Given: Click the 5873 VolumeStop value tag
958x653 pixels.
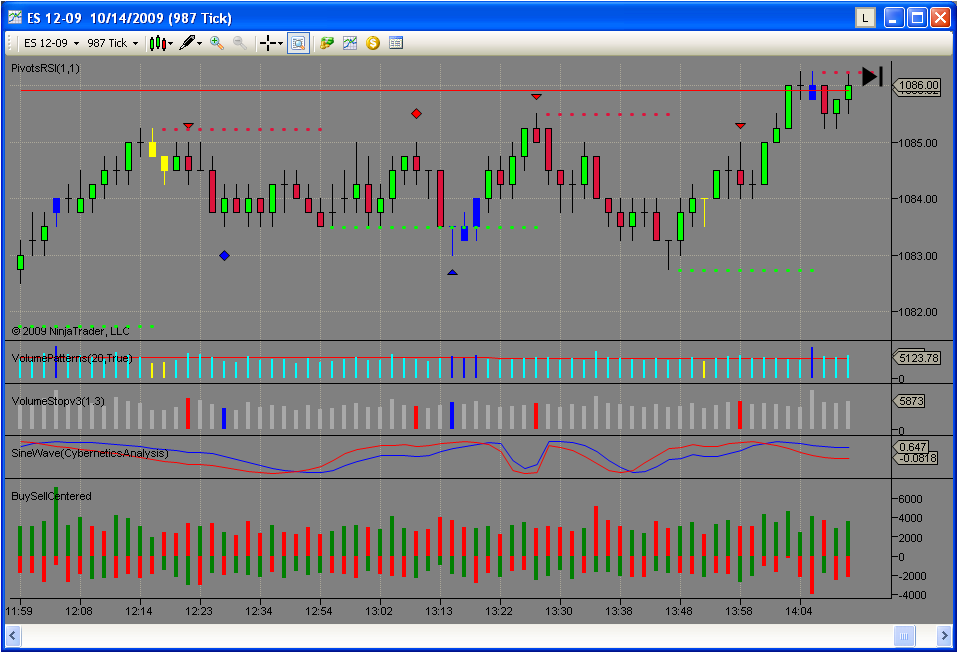Looking at the screenshot, I should (910, 401).
